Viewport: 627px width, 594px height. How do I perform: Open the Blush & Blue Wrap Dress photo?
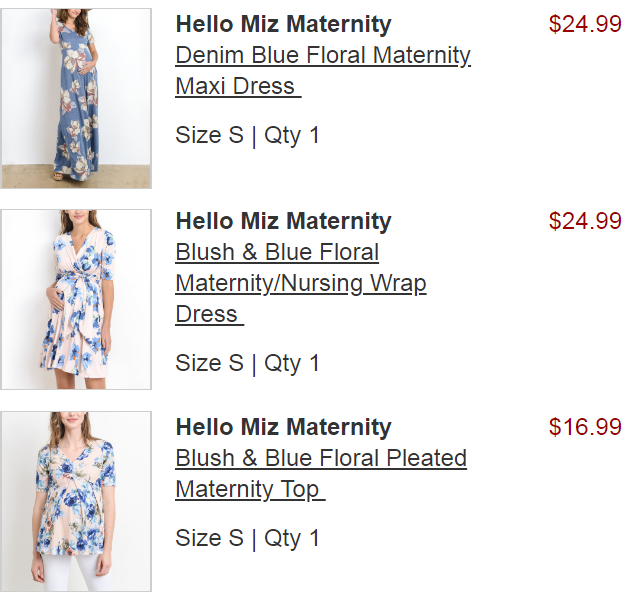point(76,299)
